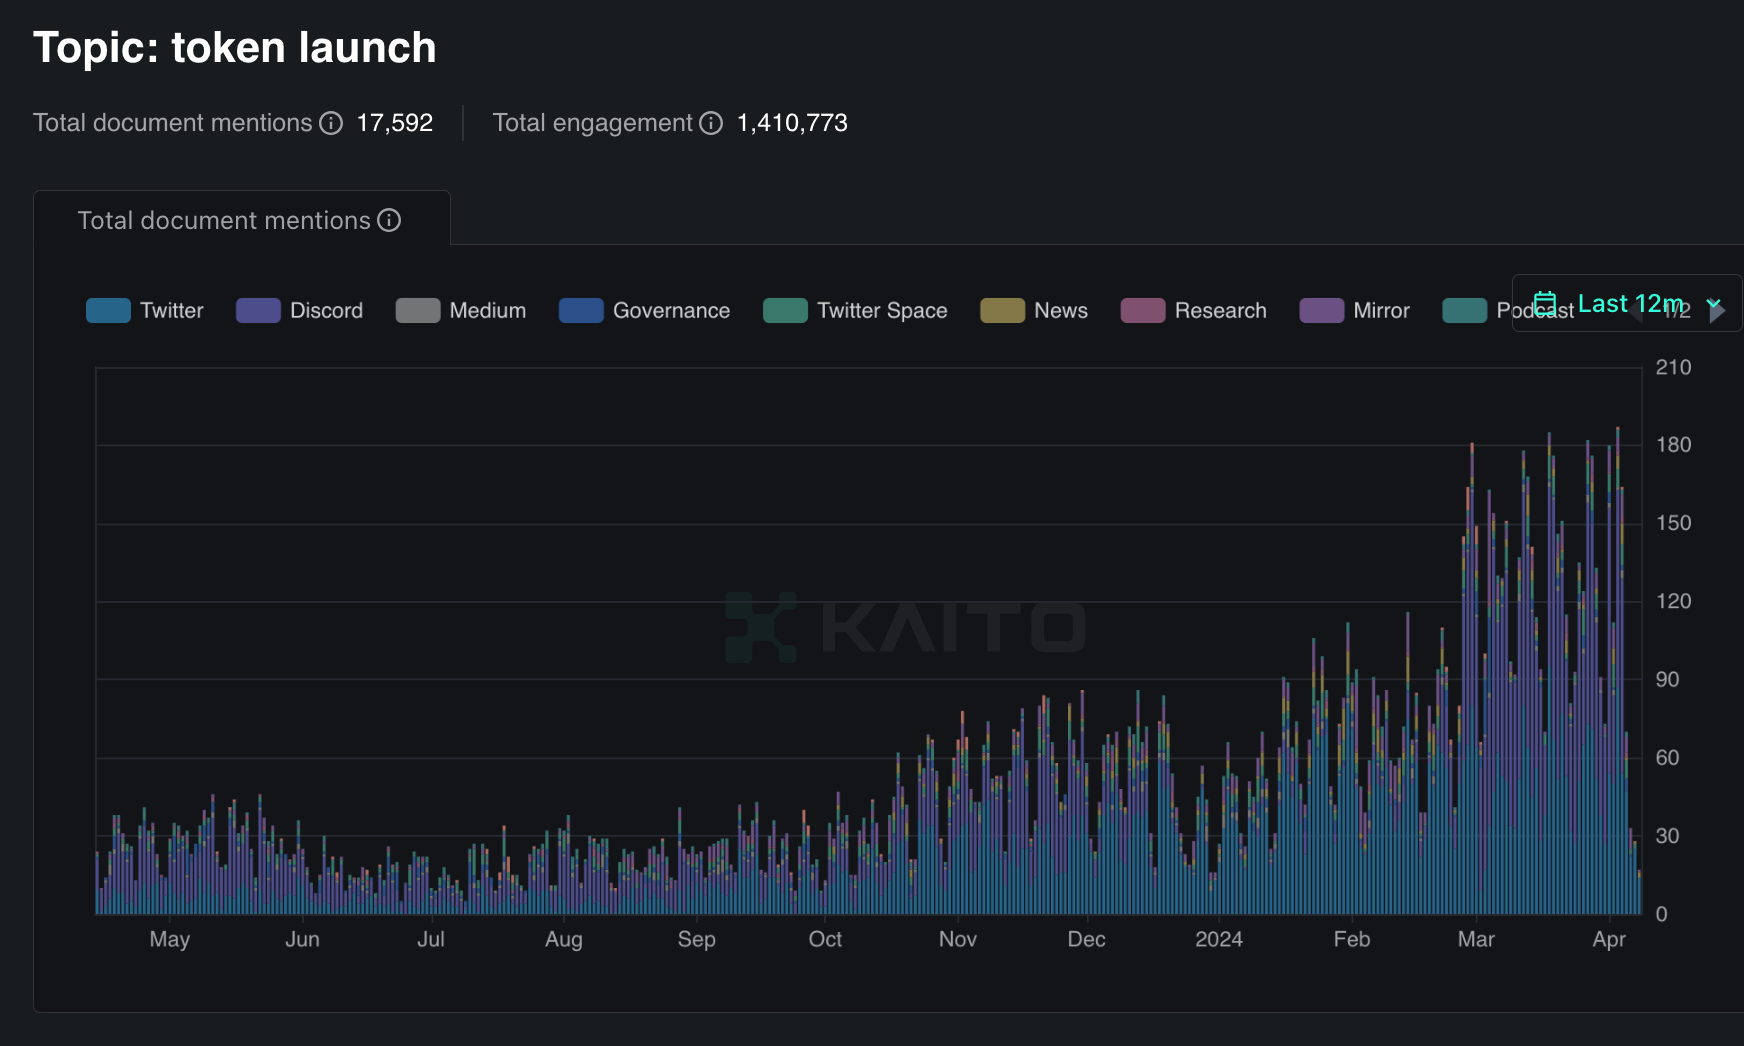Toggle the News series in legend

click(1034, 311)
